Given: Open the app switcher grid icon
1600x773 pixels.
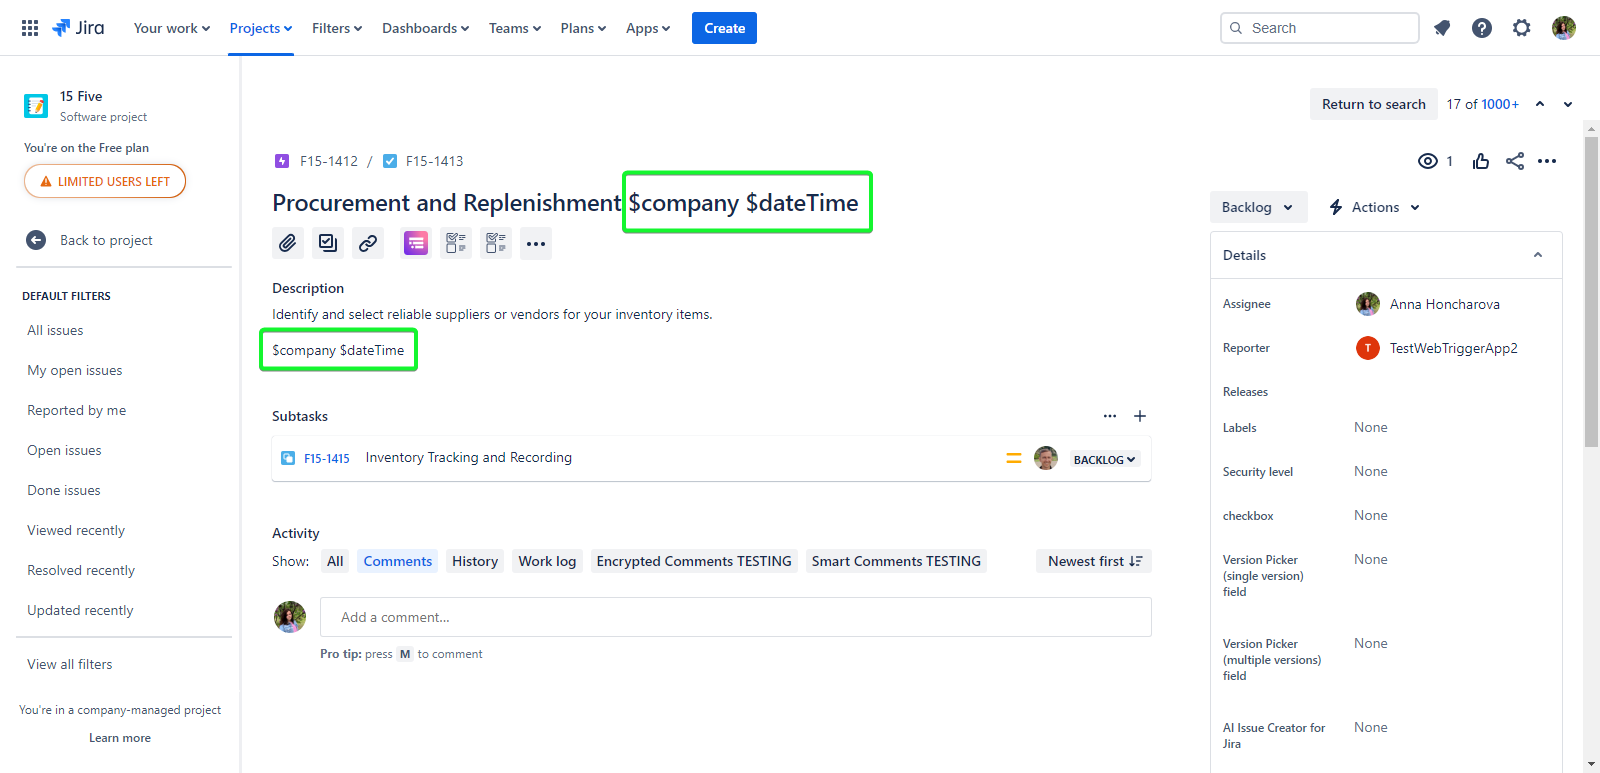Looking at the screenshot, I should 30,28.
